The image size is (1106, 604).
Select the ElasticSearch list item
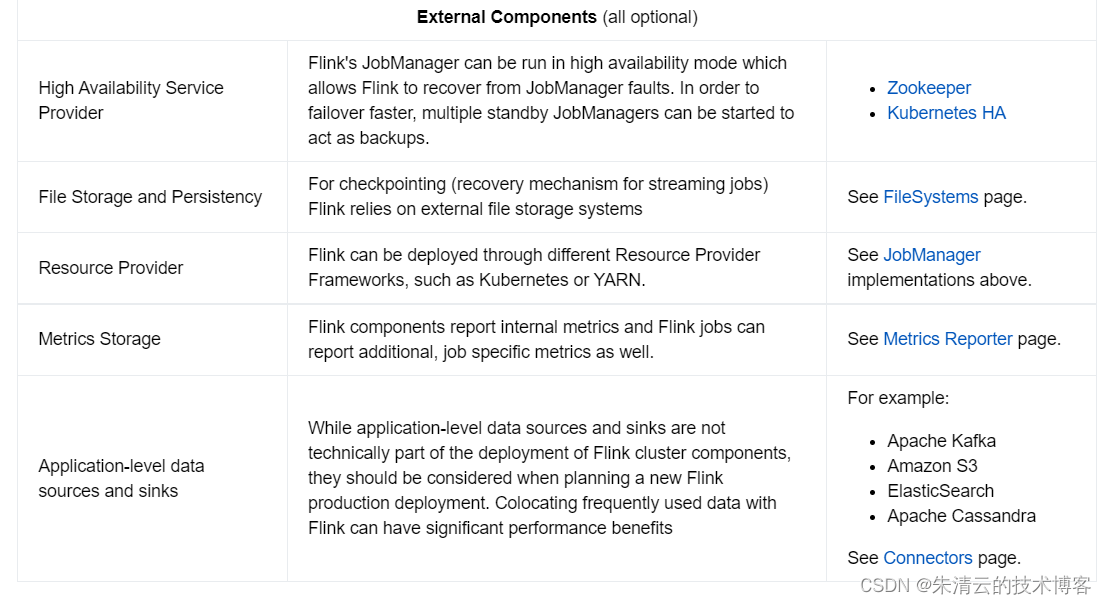pos(940,491)
